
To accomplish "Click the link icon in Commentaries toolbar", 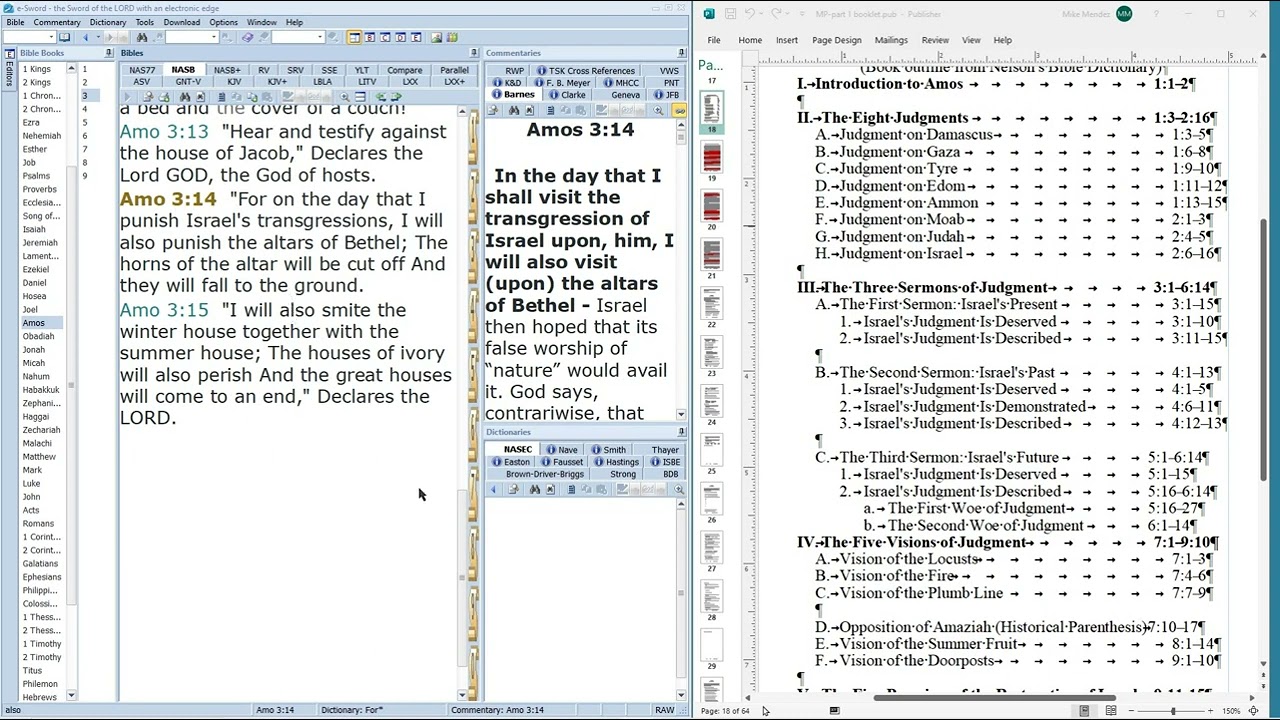I will point(680,109).
